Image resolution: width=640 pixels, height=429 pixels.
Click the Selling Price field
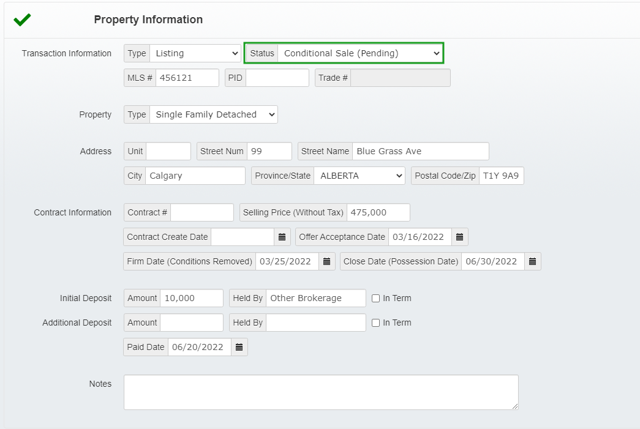[378, 212]
